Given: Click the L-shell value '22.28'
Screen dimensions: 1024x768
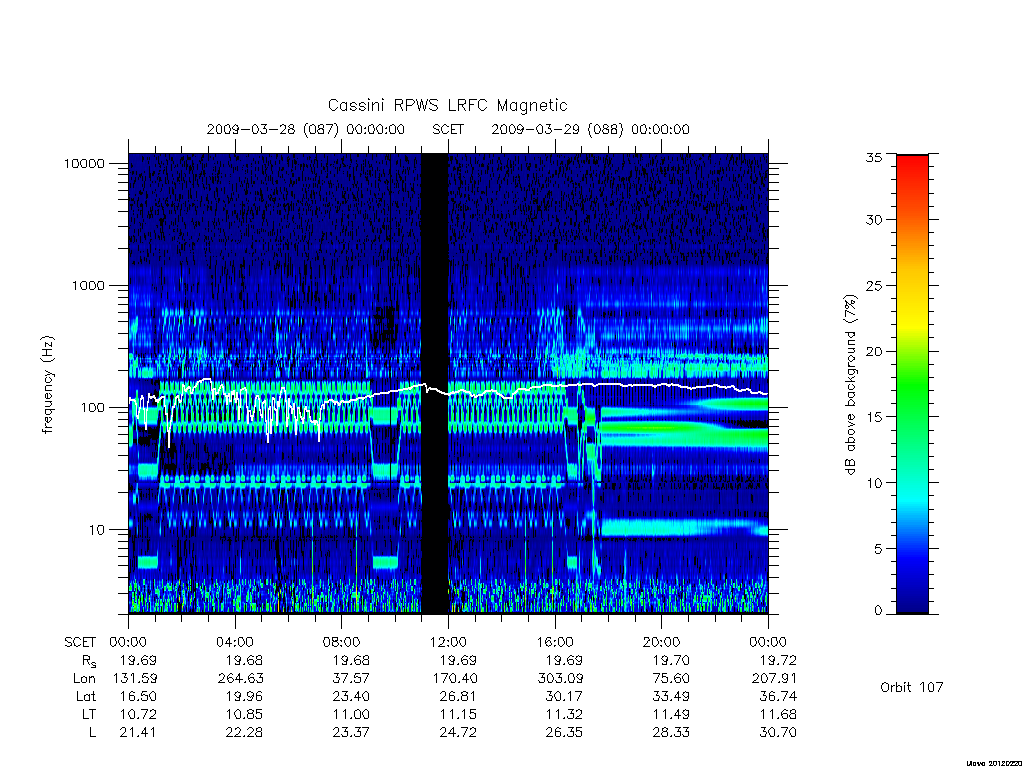Looking at the screenshot, I should coord(244,733).
